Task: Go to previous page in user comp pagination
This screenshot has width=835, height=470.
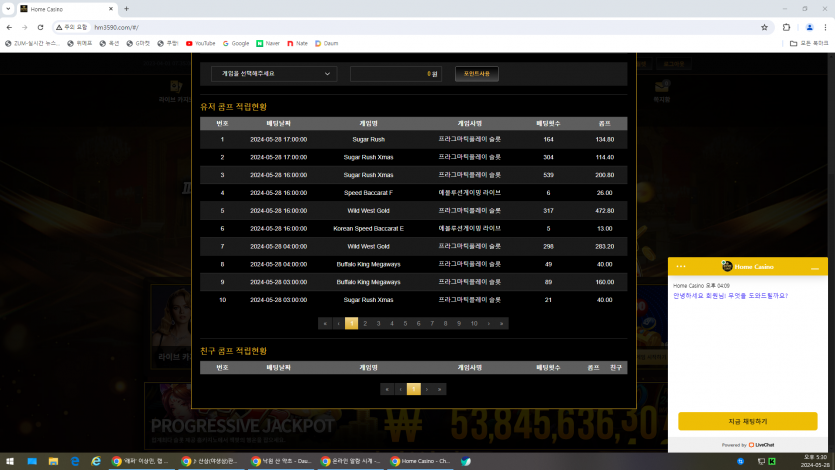Action: click(x=338, y=324)
